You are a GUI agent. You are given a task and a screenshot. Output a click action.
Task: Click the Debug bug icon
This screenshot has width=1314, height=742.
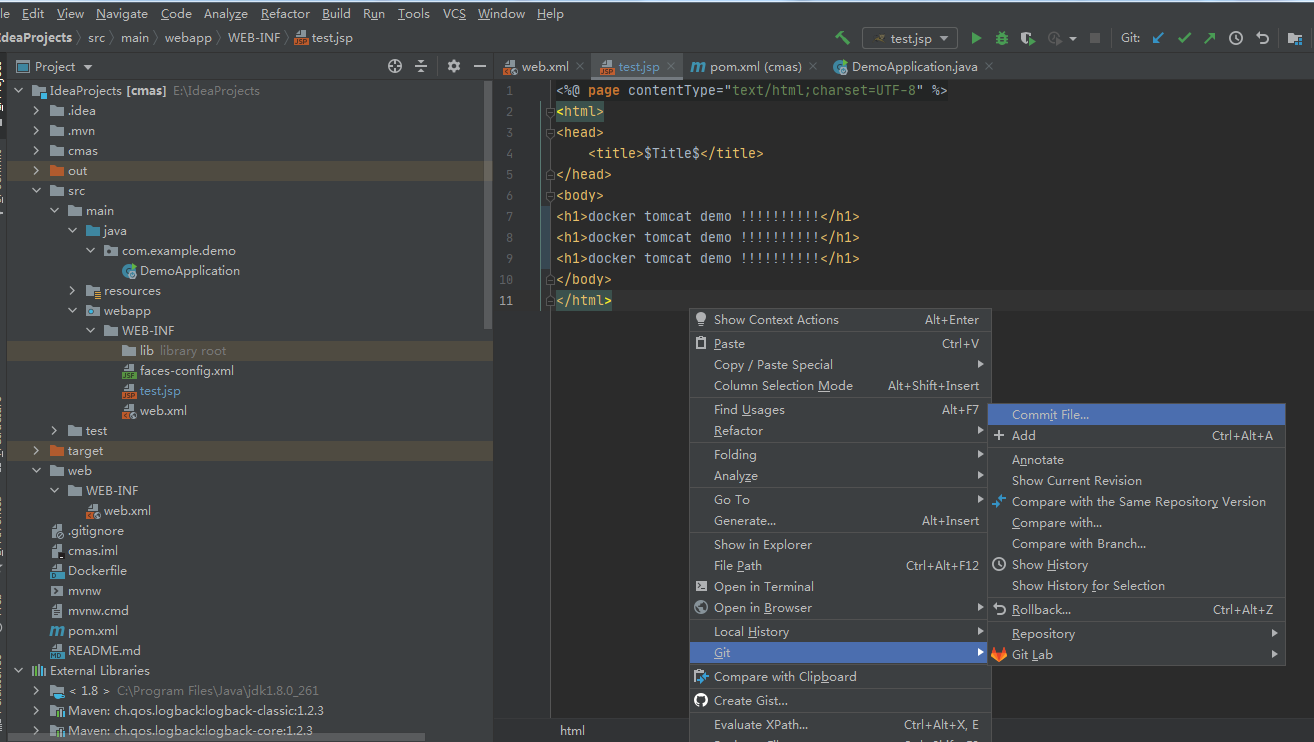pyautogui.click(x=1002, y=38)
